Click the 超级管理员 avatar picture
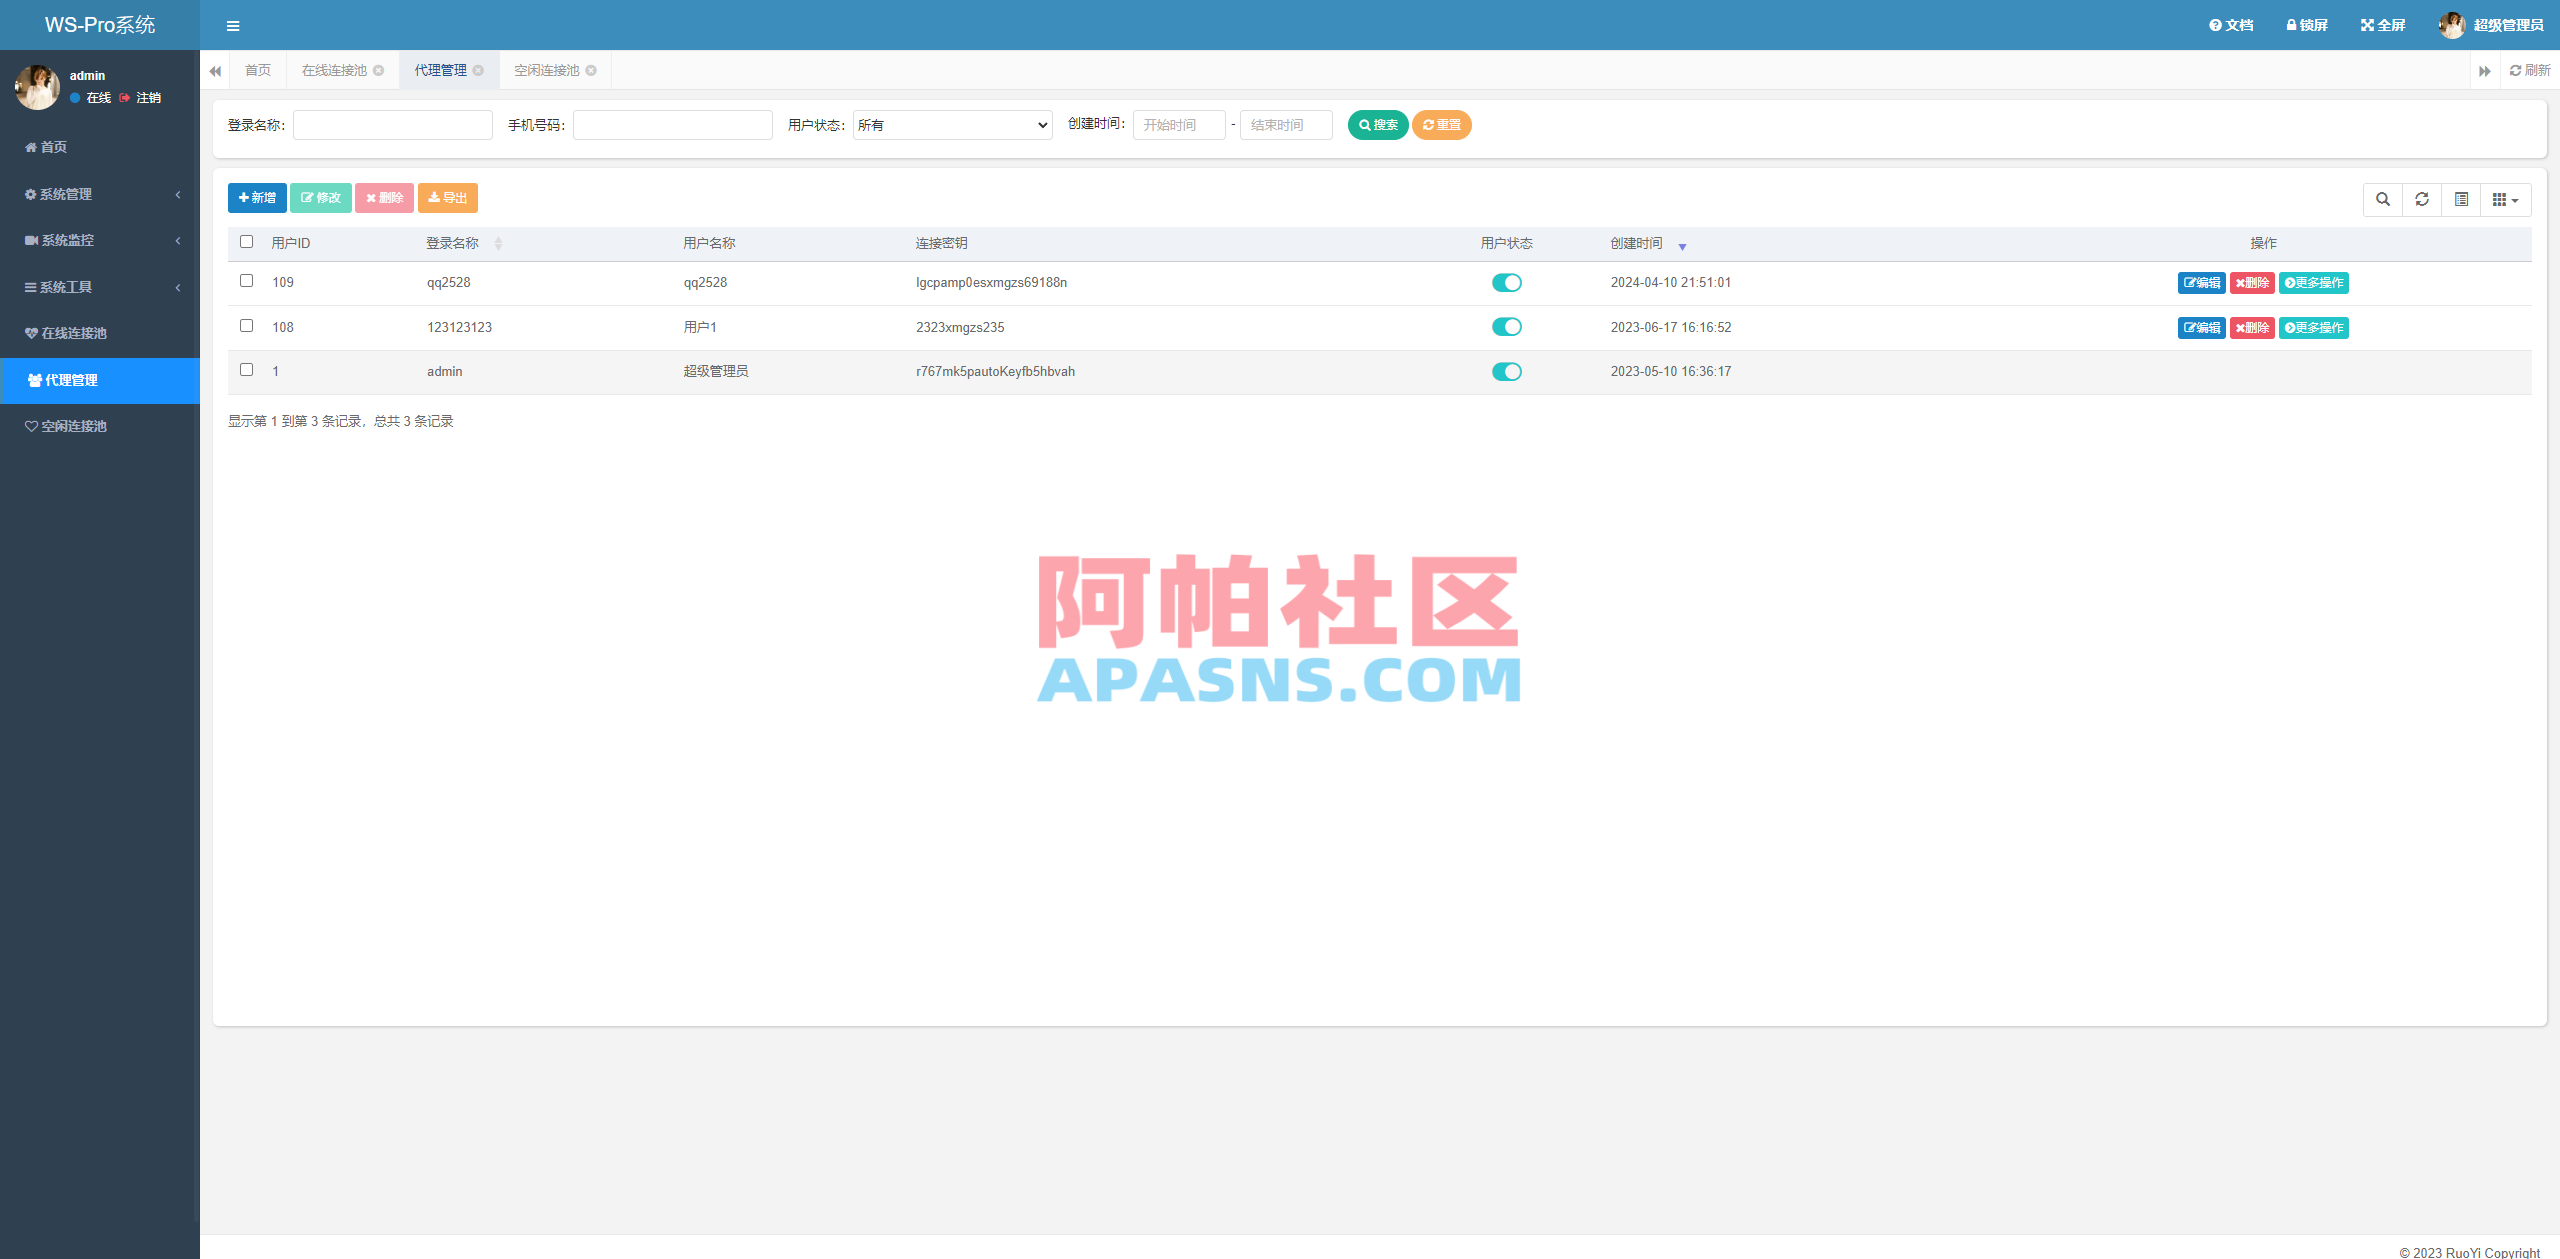The height and width of the screenshot is (1259, 2560). tap(2453, 24)
